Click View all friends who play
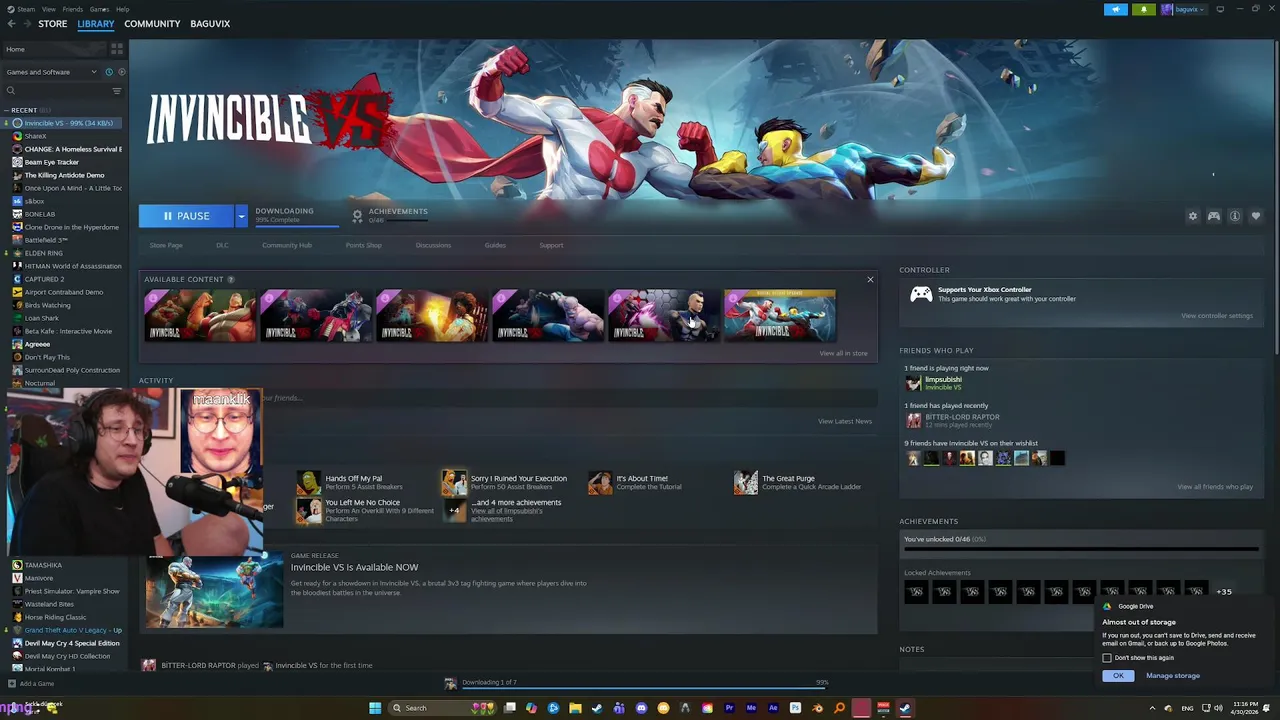The image size is (1280, 720). click(x=1215, y=487)
